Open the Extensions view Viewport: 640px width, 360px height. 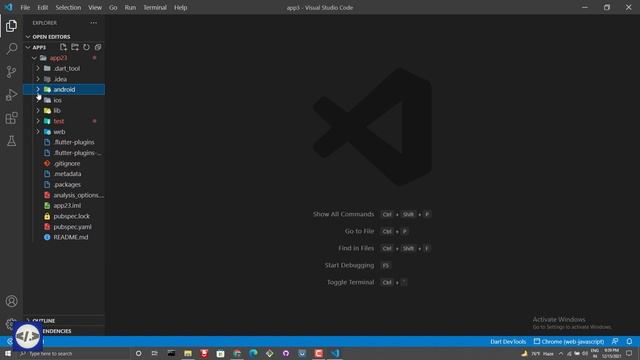(11, 118)
